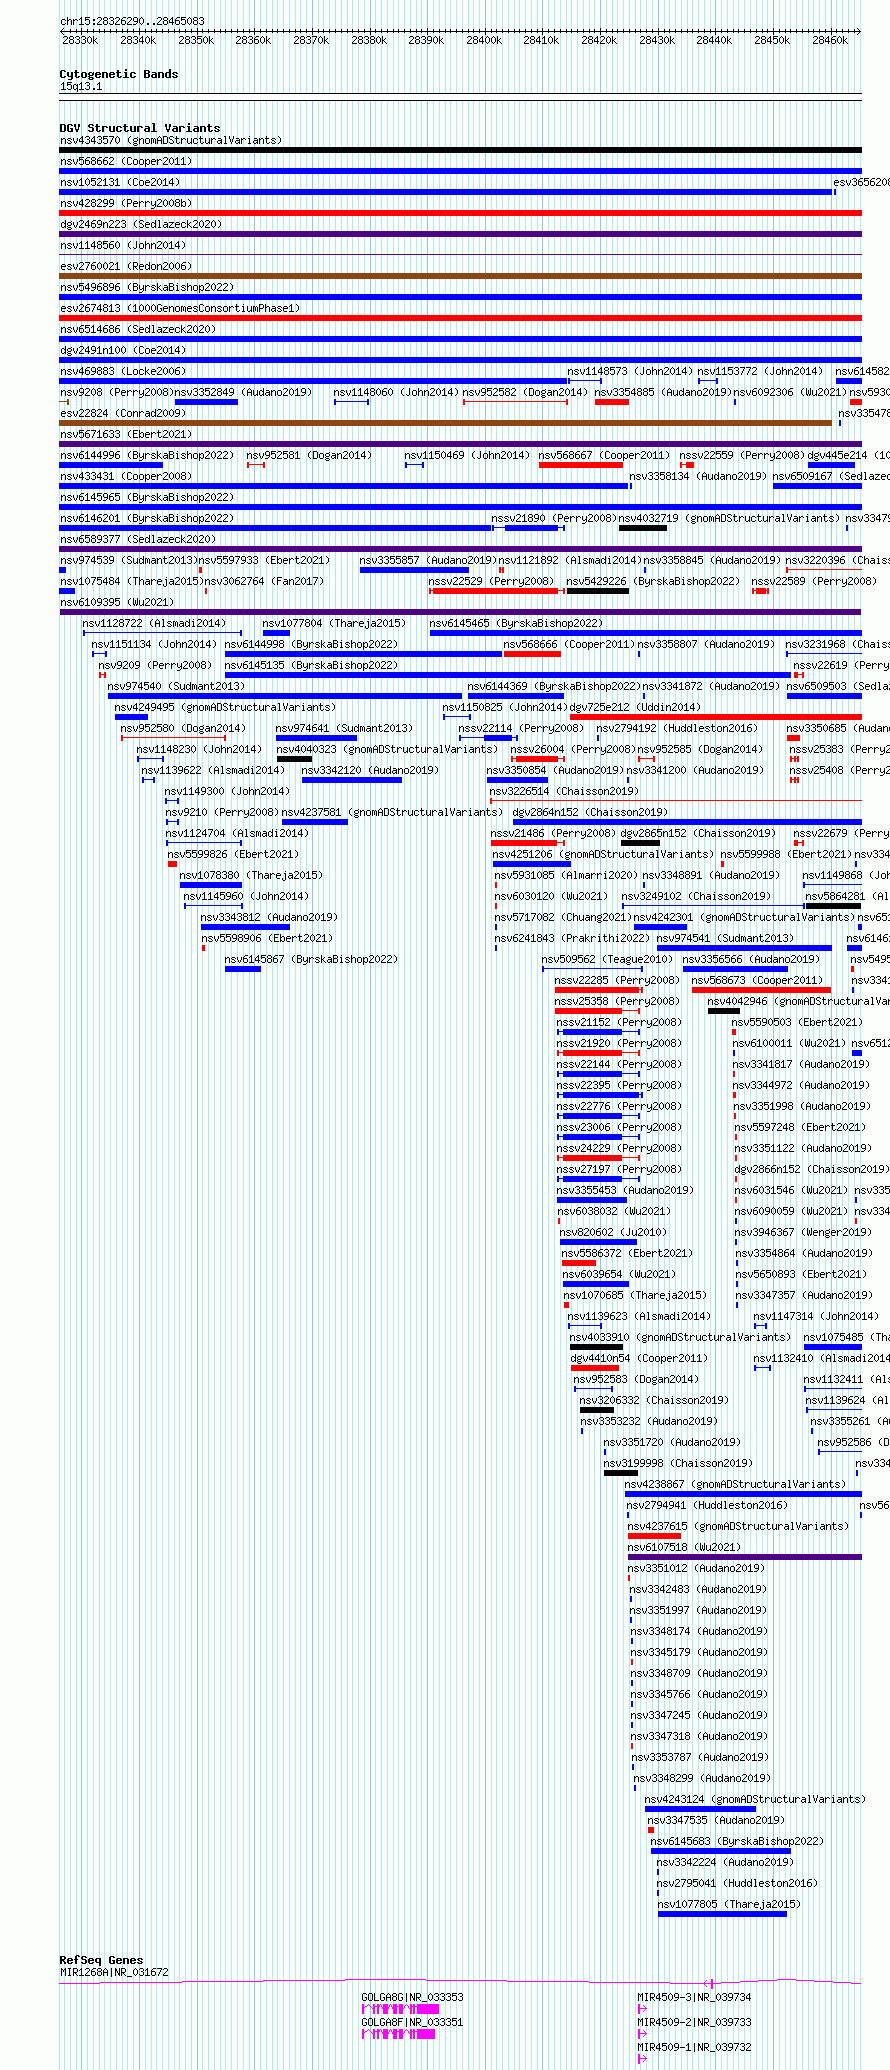Open gene label MIR4509-2|NR_039733
Screen dimensions: 890x2070
click(694, 2022)
